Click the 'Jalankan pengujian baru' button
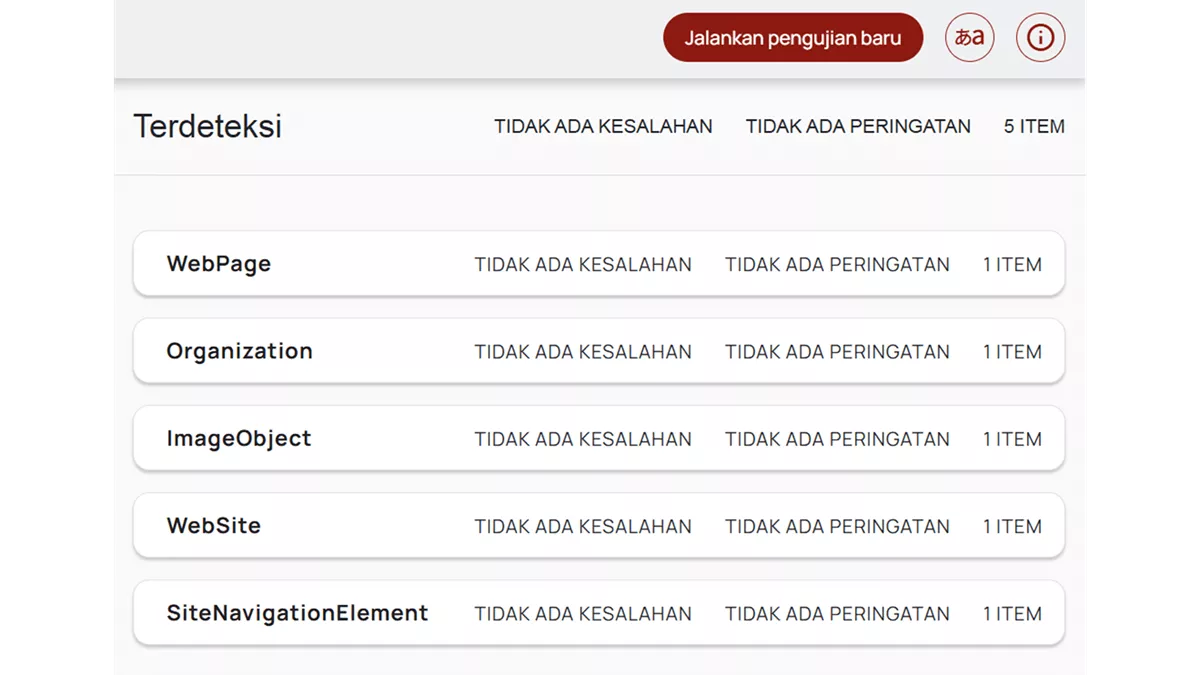This screenshot has width=1200, height=675. click(x=792, y=37)
